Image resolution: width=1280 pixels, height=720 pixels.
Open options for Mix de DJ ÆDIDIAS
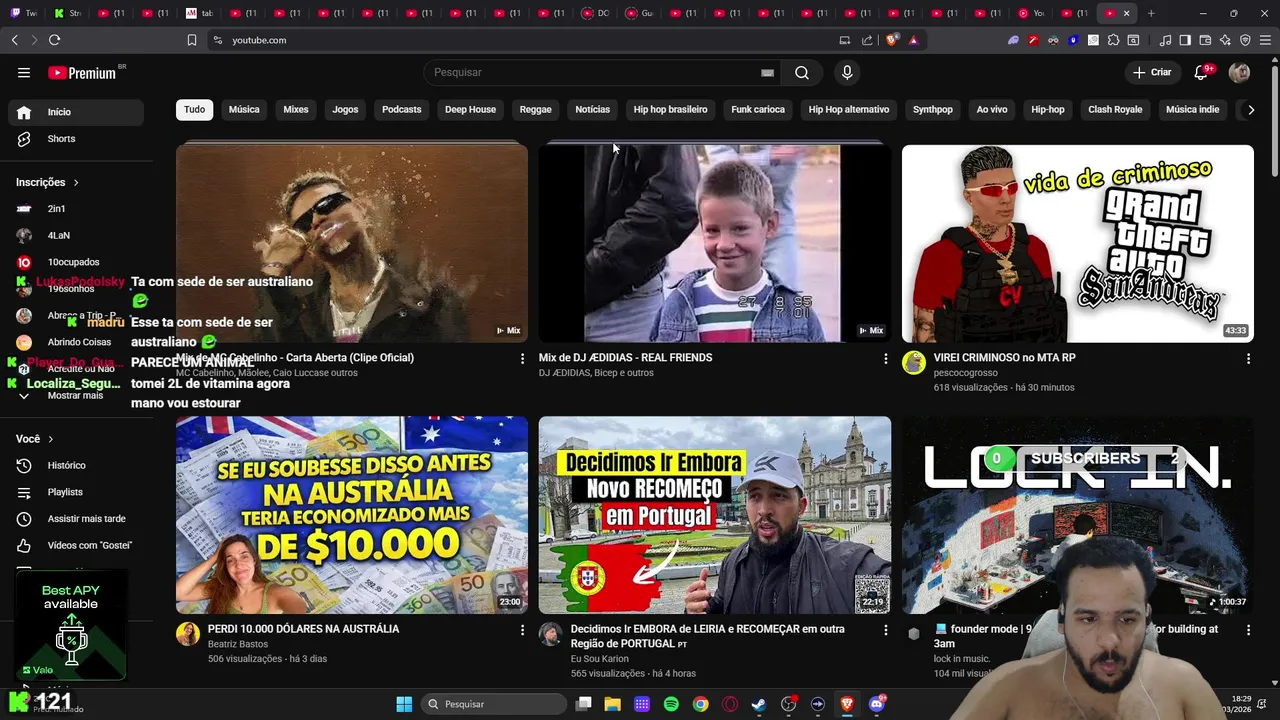[x=885, y=358]
